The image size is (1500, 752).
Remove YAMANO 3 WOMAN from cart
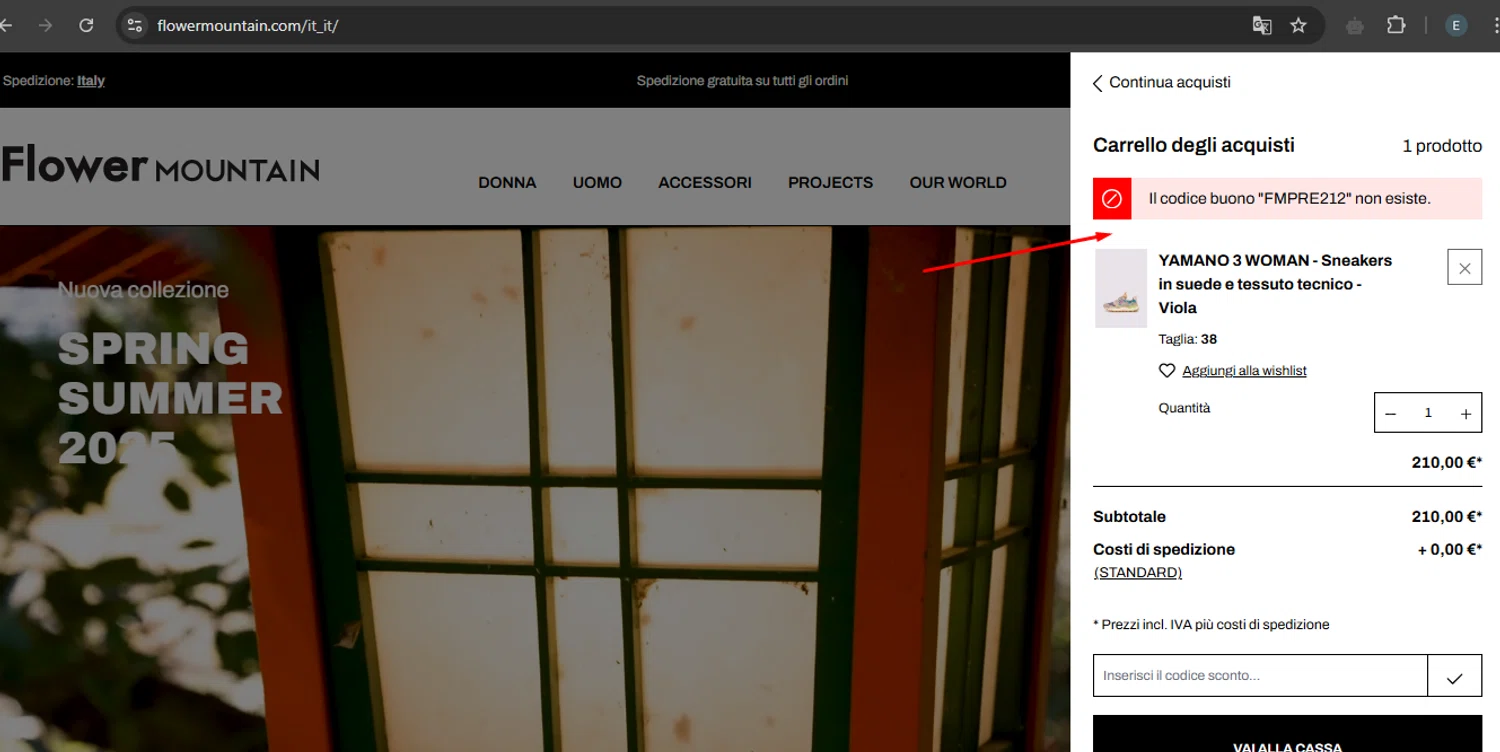[x=1465, y=268]
